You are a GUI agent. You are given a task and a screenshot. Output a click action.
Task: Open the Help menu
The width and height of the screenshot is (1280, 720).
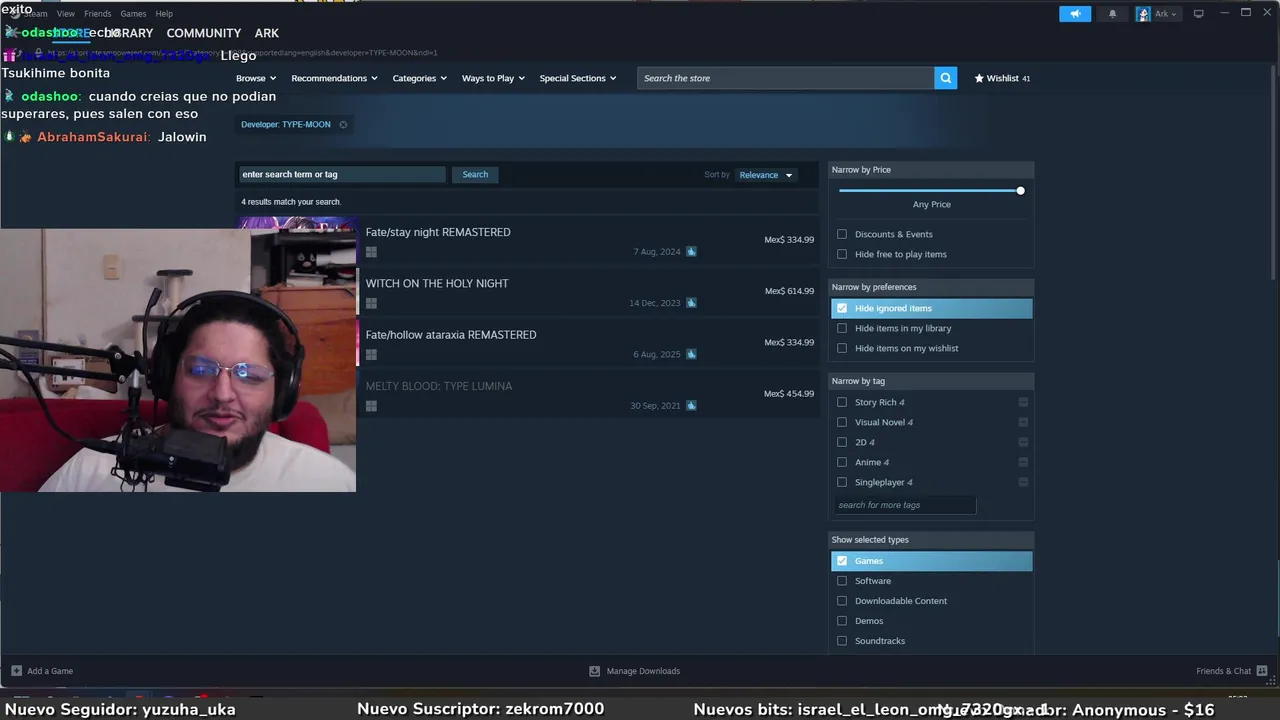[x=164, y=14]
